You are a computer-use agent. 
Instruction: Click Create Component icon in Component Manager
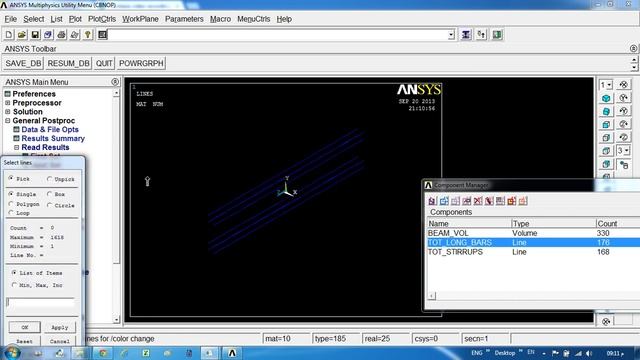pos(432,201)
